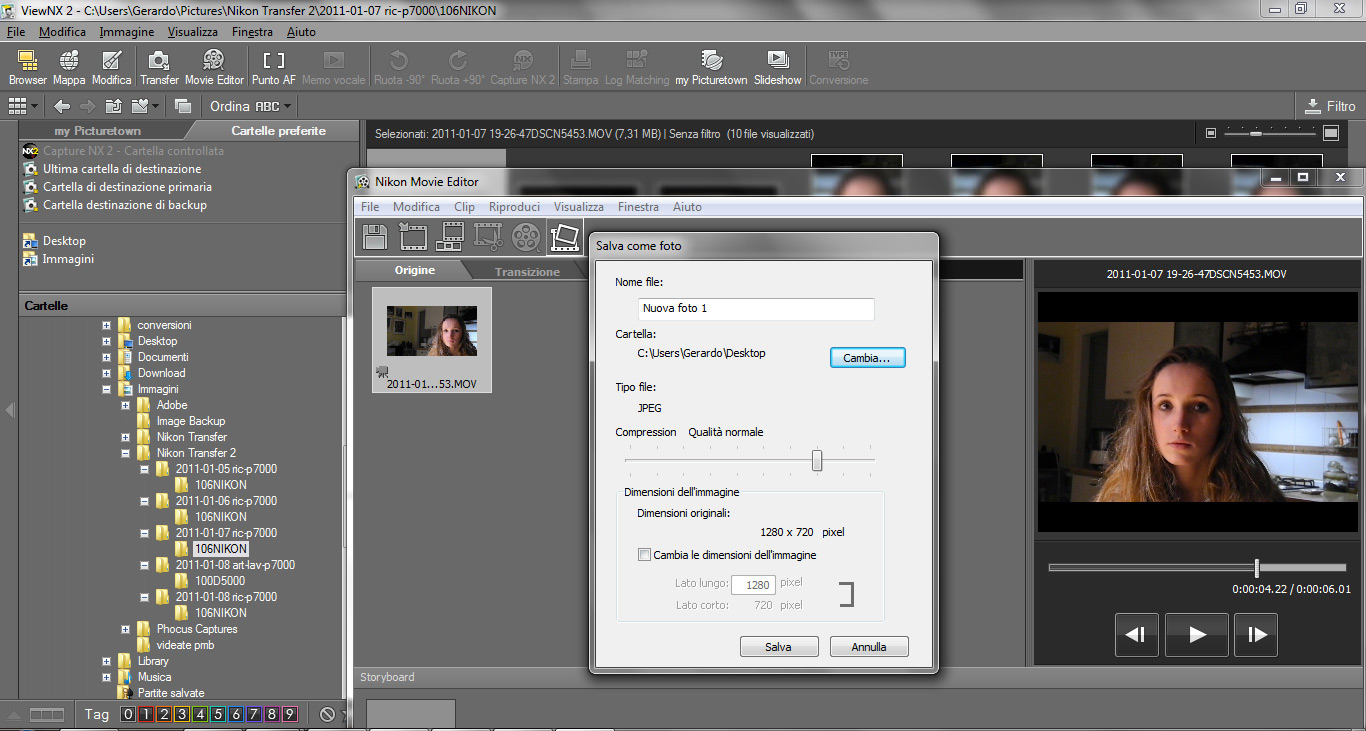Click floppy disk save icon in Movie Editor
1366x731 pixels.
pyautogui.click(x=374, y=236)
